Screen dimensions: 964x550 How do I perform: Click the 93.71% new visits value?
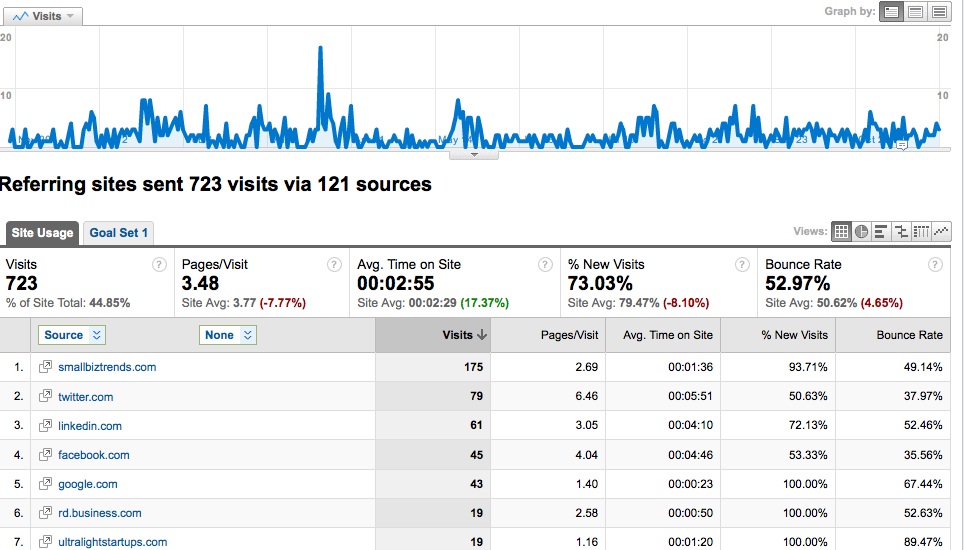808,367
